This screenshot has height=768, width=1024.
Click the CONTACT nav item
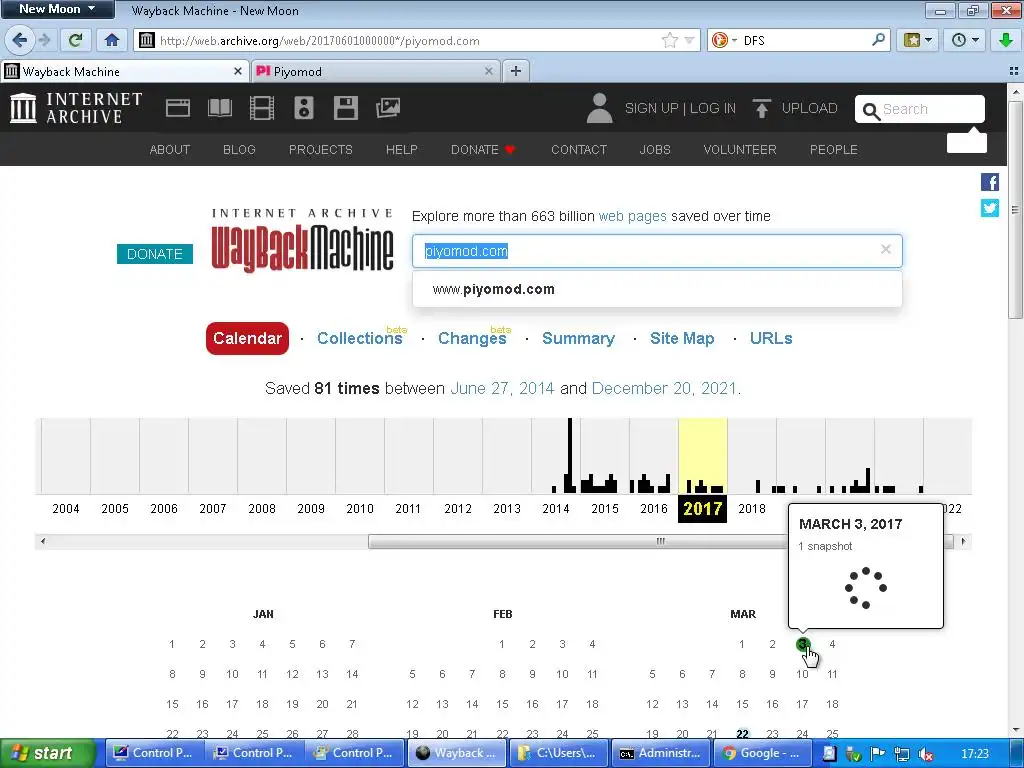579,150
